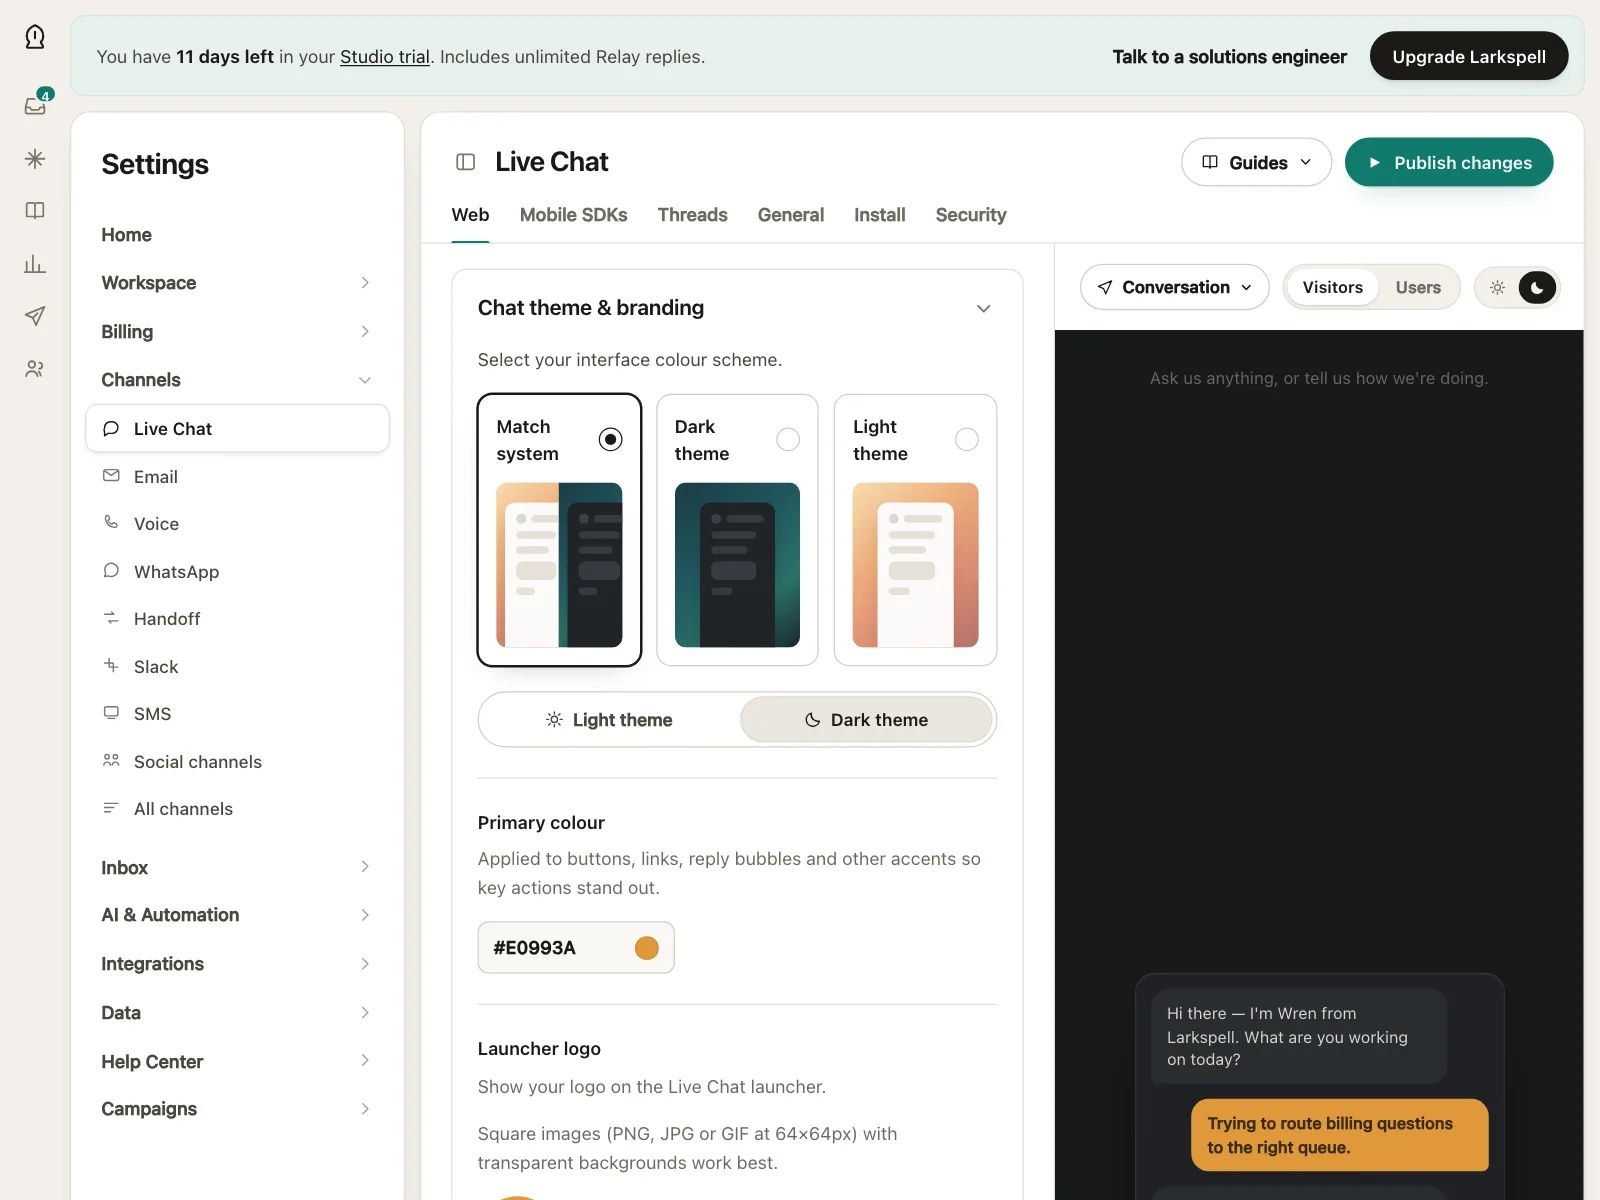Image resolution: width=1600 pixels, height=1200 pixels.
Task: Expand the Data section
Action: (237, 1013)
